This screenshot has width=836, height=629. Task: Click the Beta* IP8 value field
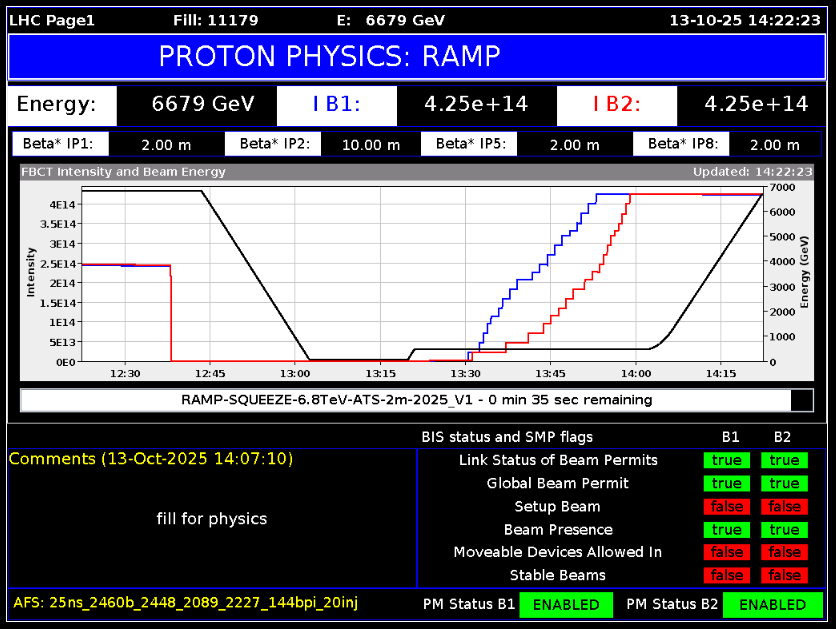click(x=774, y=144)
